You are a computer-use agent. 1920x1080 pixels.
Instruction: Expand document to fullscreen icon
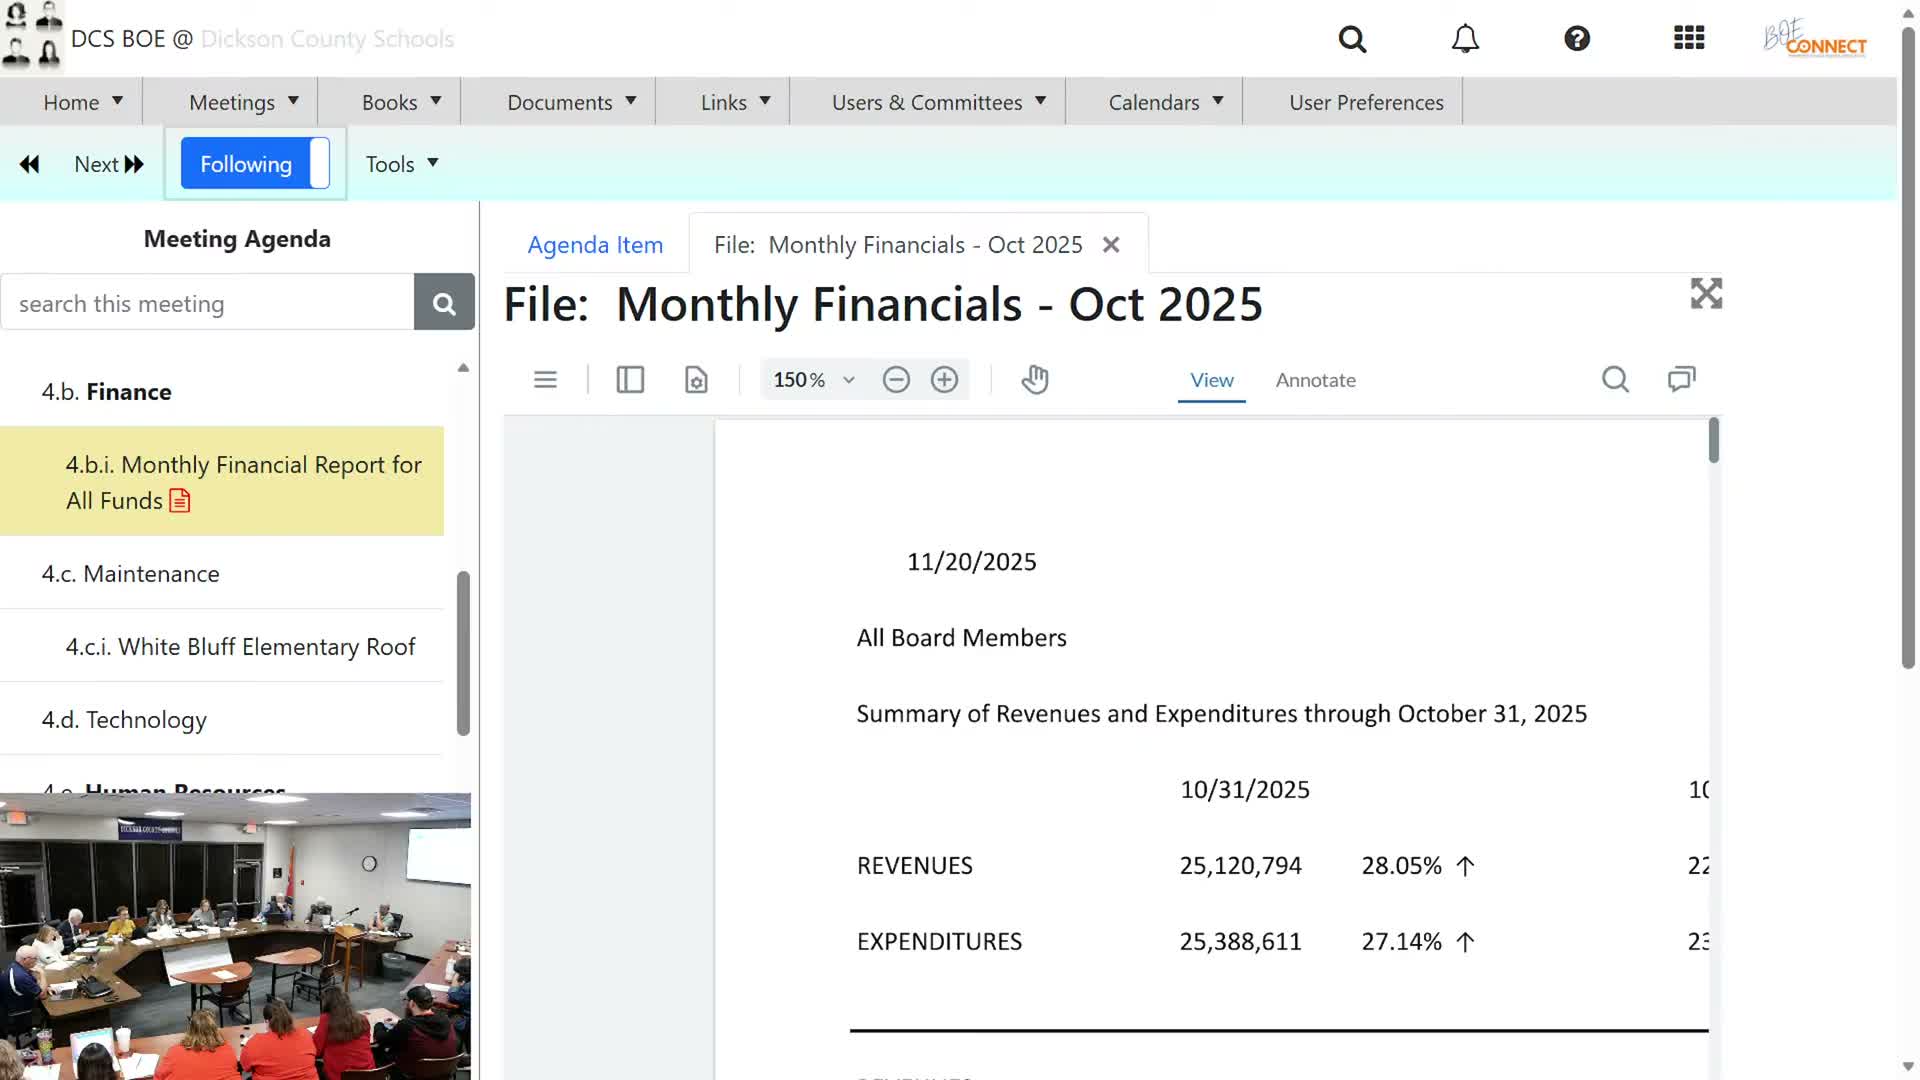pos(1706,294)
